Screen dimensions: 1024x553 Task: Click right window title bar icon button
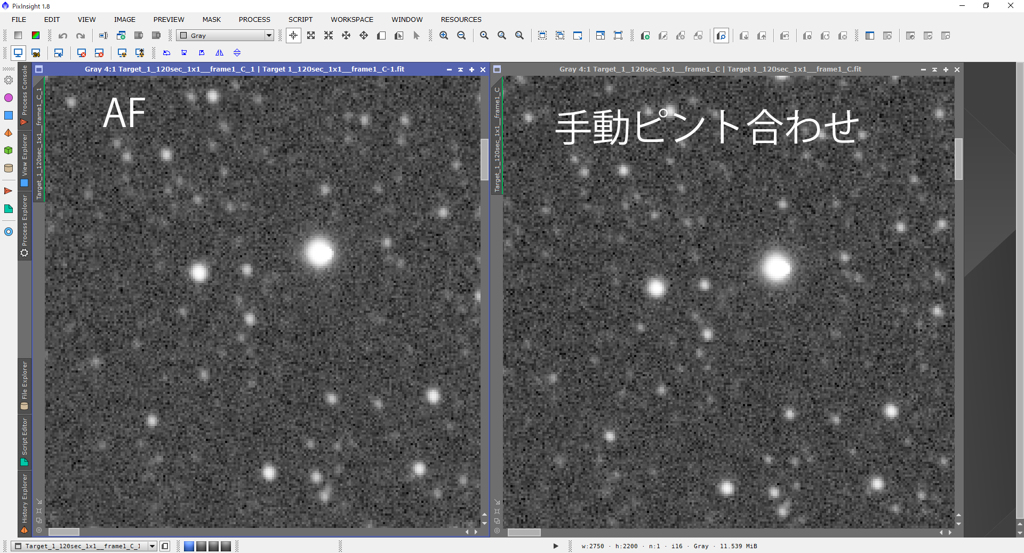pos(497,69)
